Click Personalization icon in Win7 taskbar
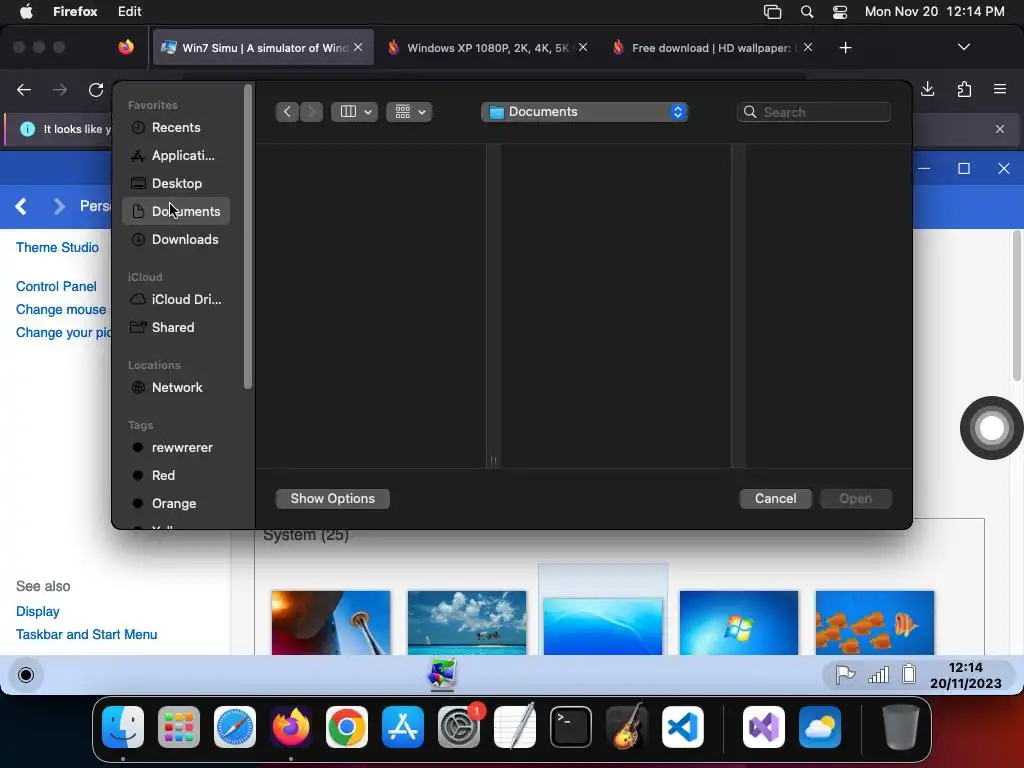1024x768 pixels. (442, 675)
